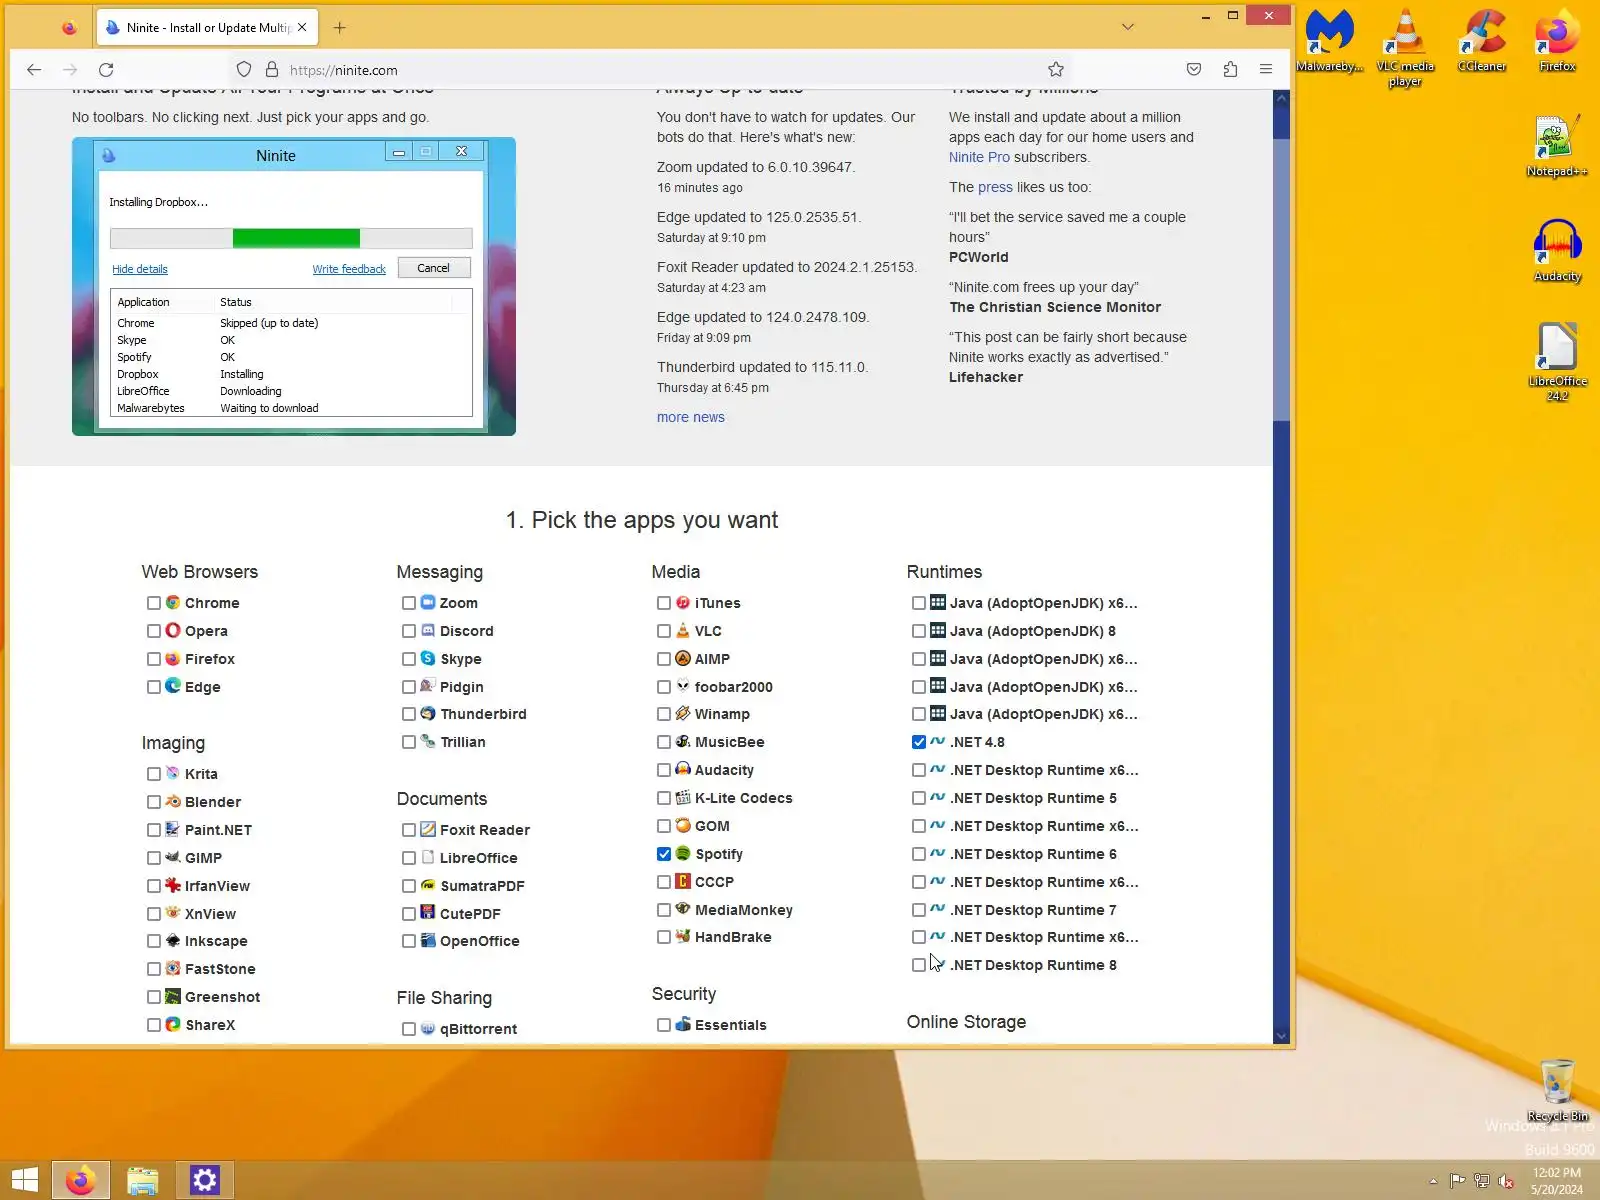This screenshot has height=1200, width=1600.
Task: Click the iTunes app icon
Action: [683, 603]
